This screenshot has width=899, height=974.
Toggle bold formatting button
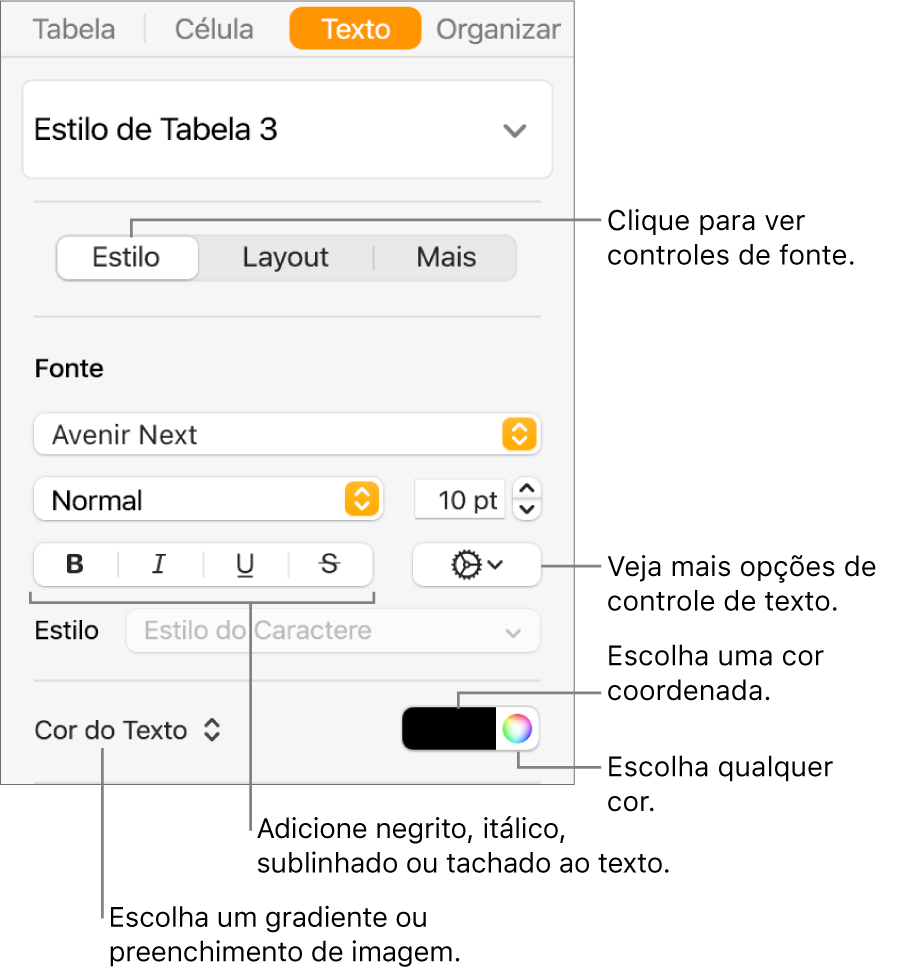75,565
